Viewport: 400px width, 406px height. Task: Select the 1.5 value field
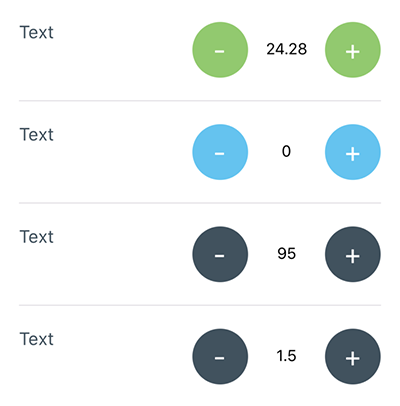286,356
